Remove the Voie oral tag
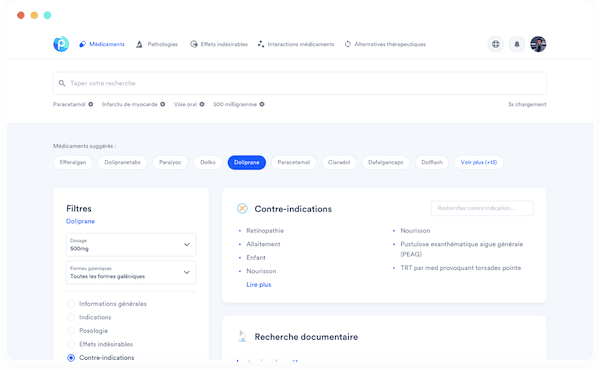 (202, 104)
